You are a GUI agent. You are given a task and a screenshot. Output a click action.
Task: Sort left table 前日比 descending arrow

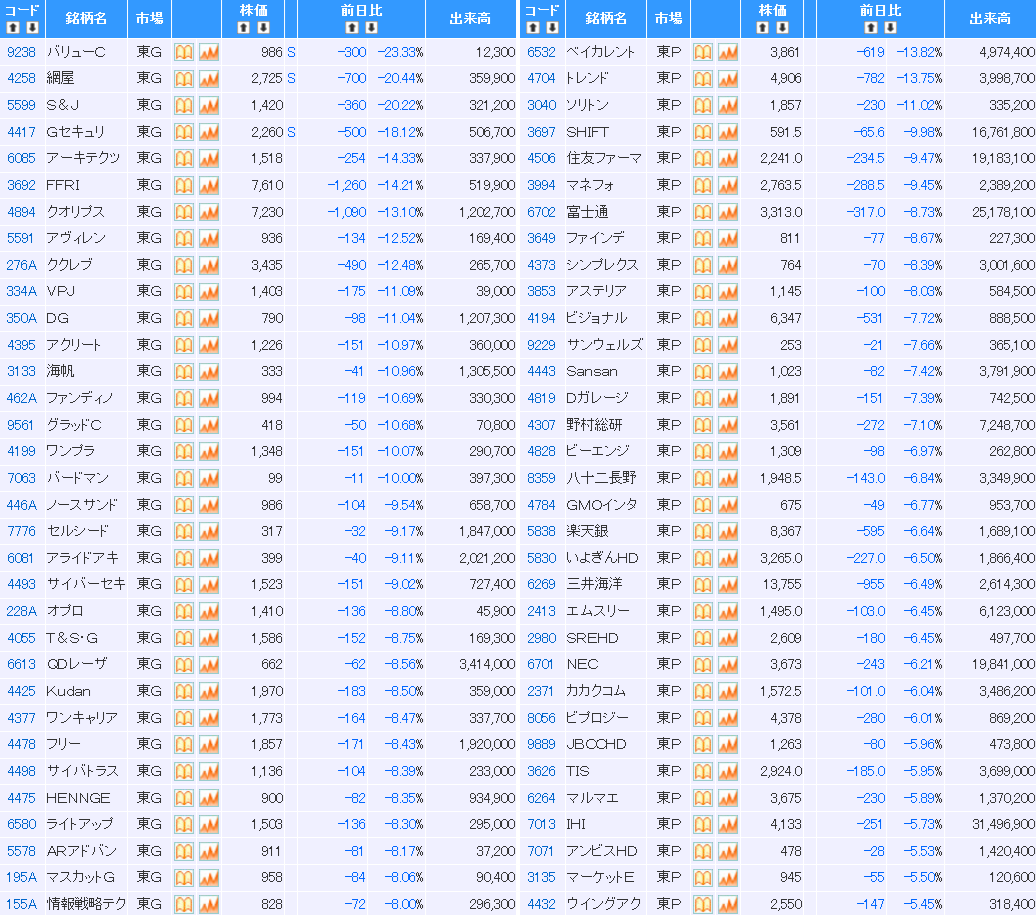[371, 28]
